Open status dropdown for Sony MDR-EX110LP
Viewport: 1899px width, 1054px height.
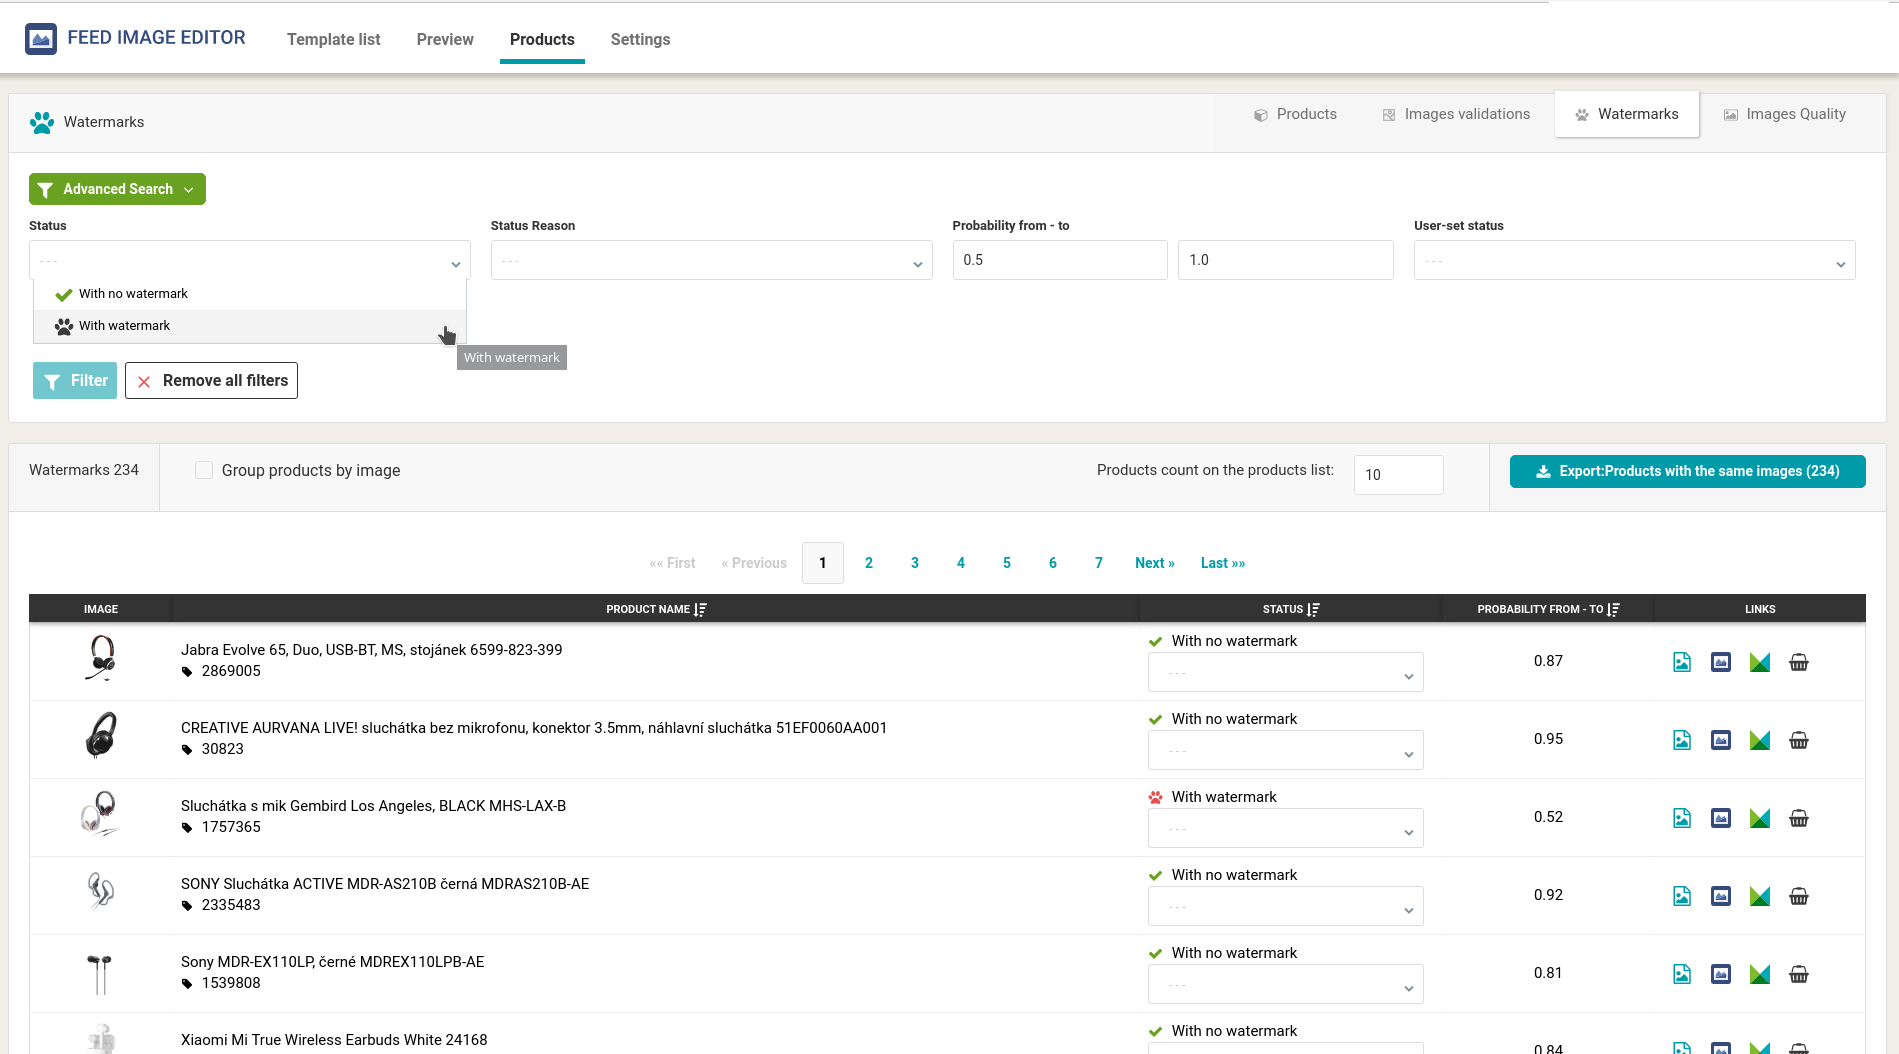[1285, 984]
